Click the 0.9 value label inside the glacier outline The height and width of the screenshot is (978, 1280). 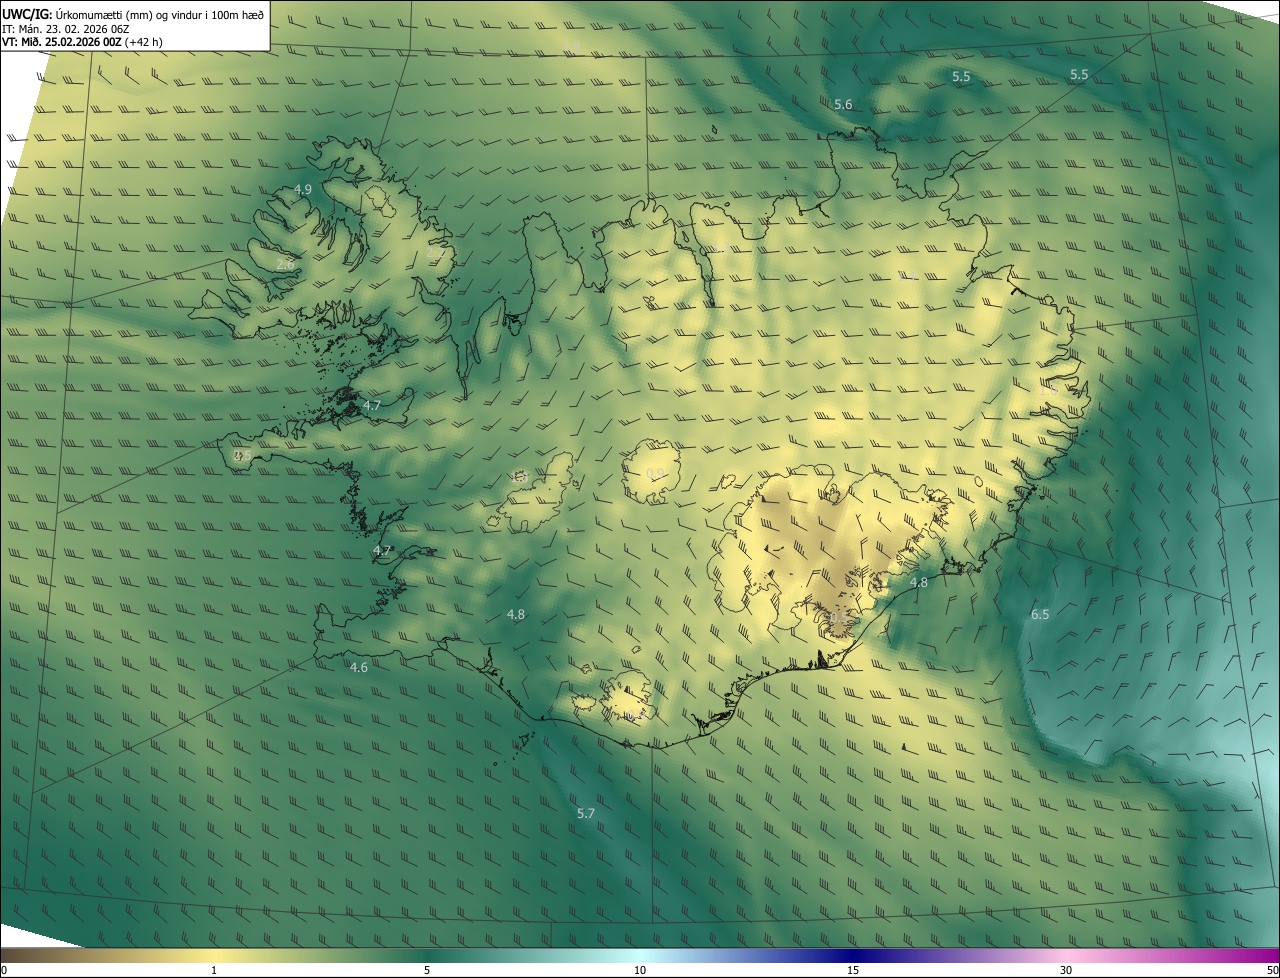(655, 474)
